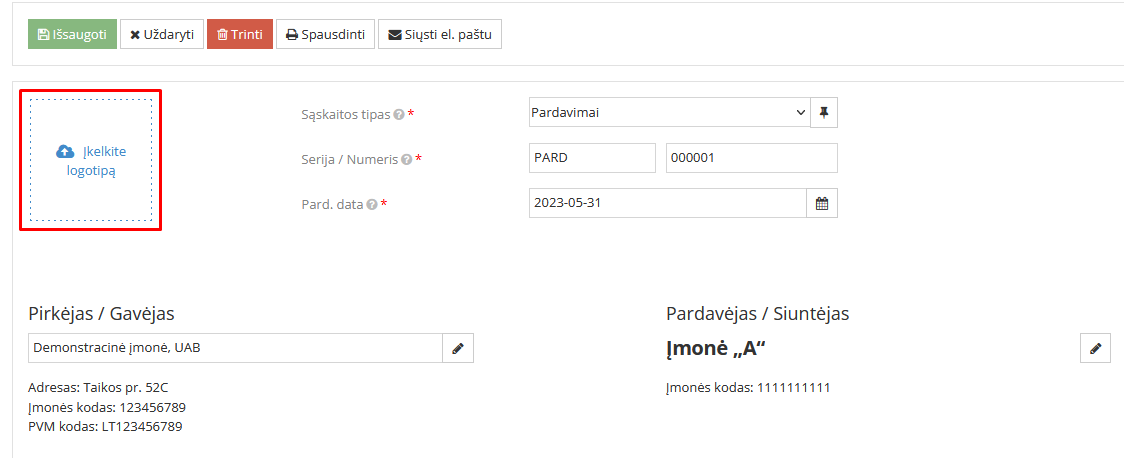Click the Įkelkite logotipą upload link
Viewport: 1124px width, 458px height.
(x=105, y=161)
